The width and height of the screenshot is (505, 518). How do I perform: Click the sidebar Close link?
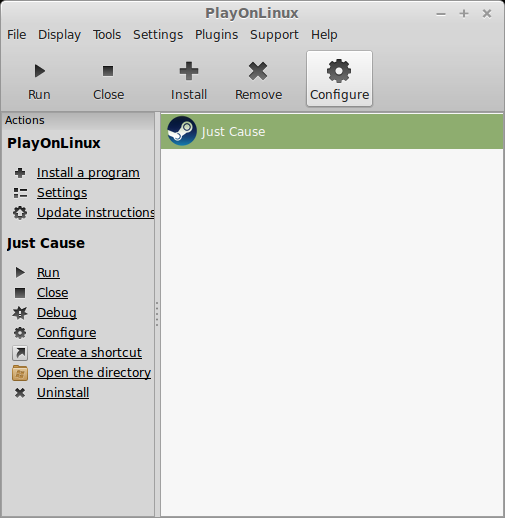53,293
